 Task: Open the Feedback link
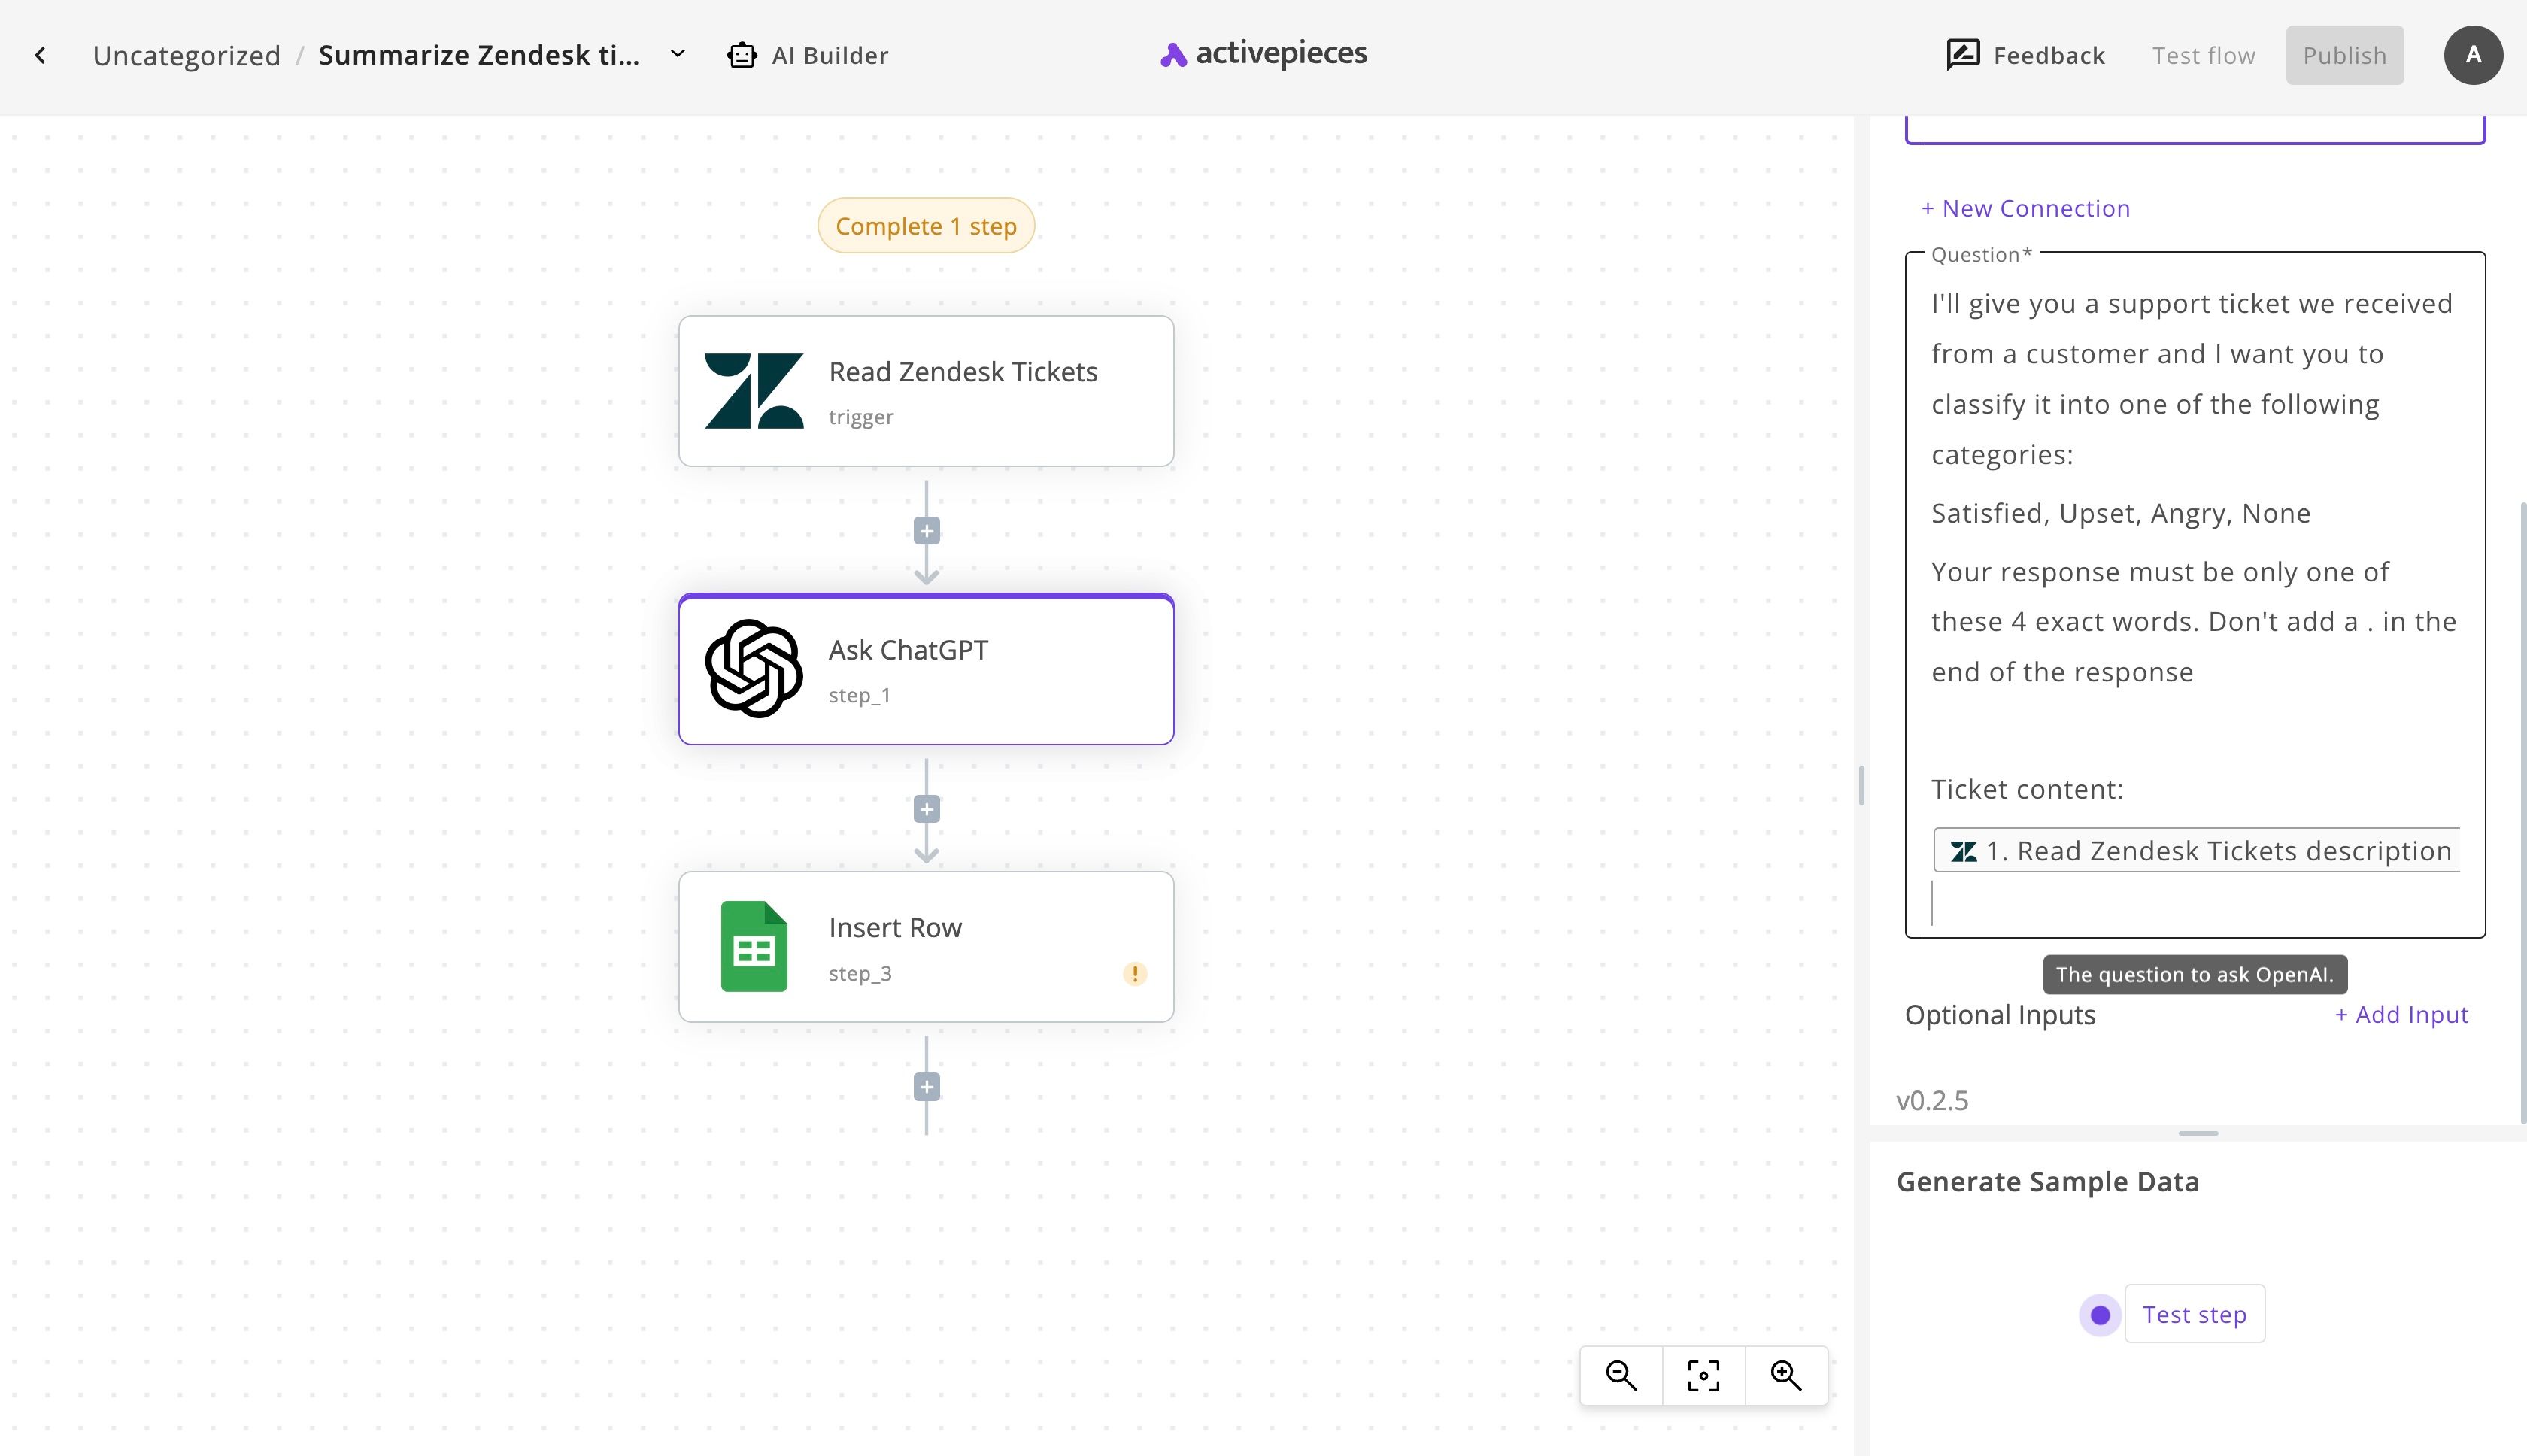click(2027, 56)
